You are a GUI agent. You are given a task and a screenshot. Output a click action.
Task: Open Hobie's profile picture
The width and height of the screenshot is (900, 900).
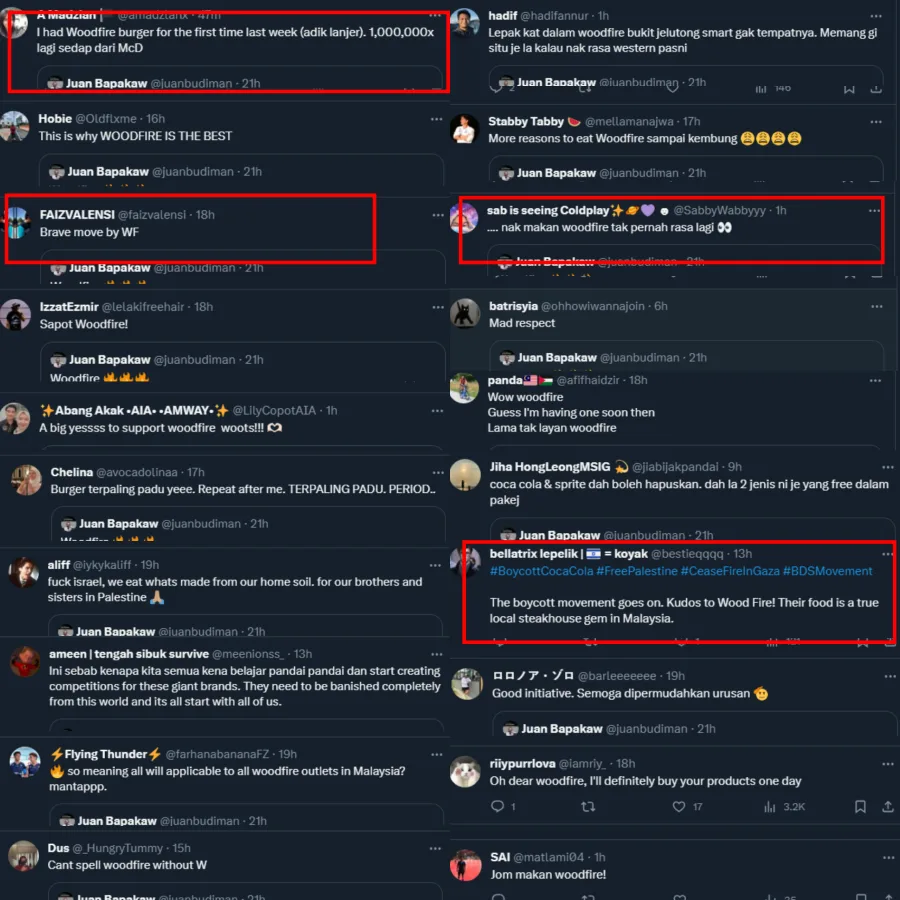tap(14, 126)
